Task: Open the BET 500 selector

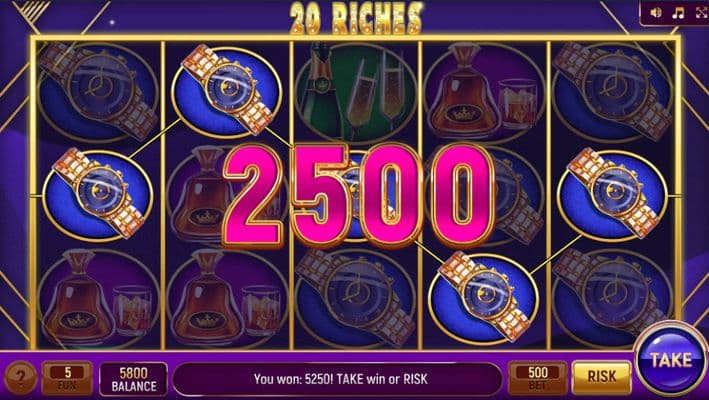Action: (537, 378)
